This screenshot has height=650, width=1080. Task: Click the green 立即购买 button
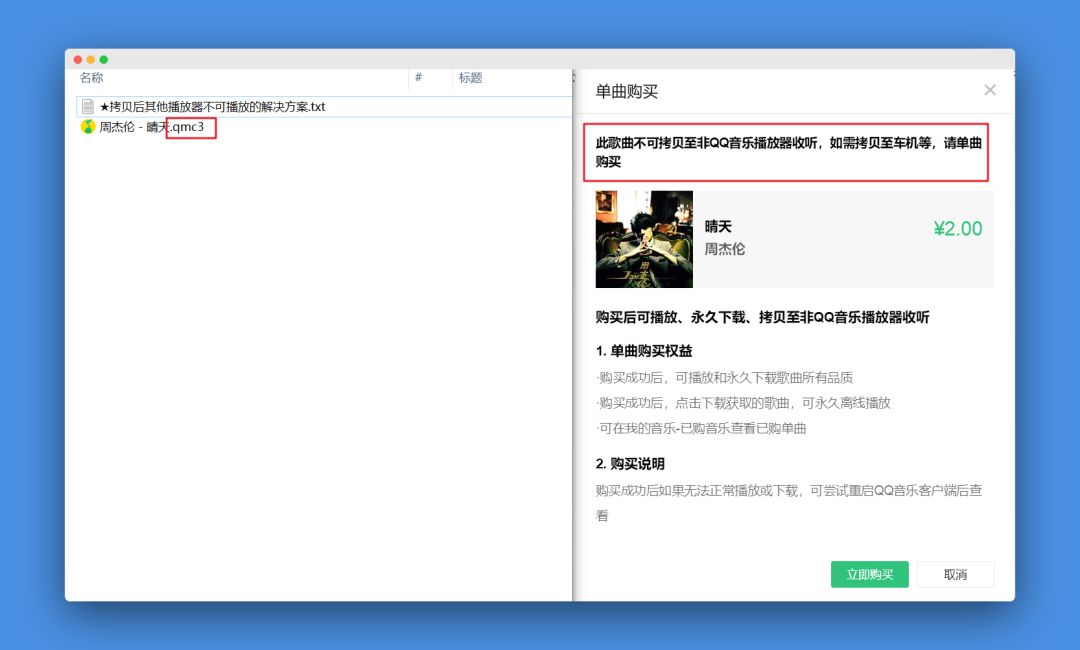869,574
